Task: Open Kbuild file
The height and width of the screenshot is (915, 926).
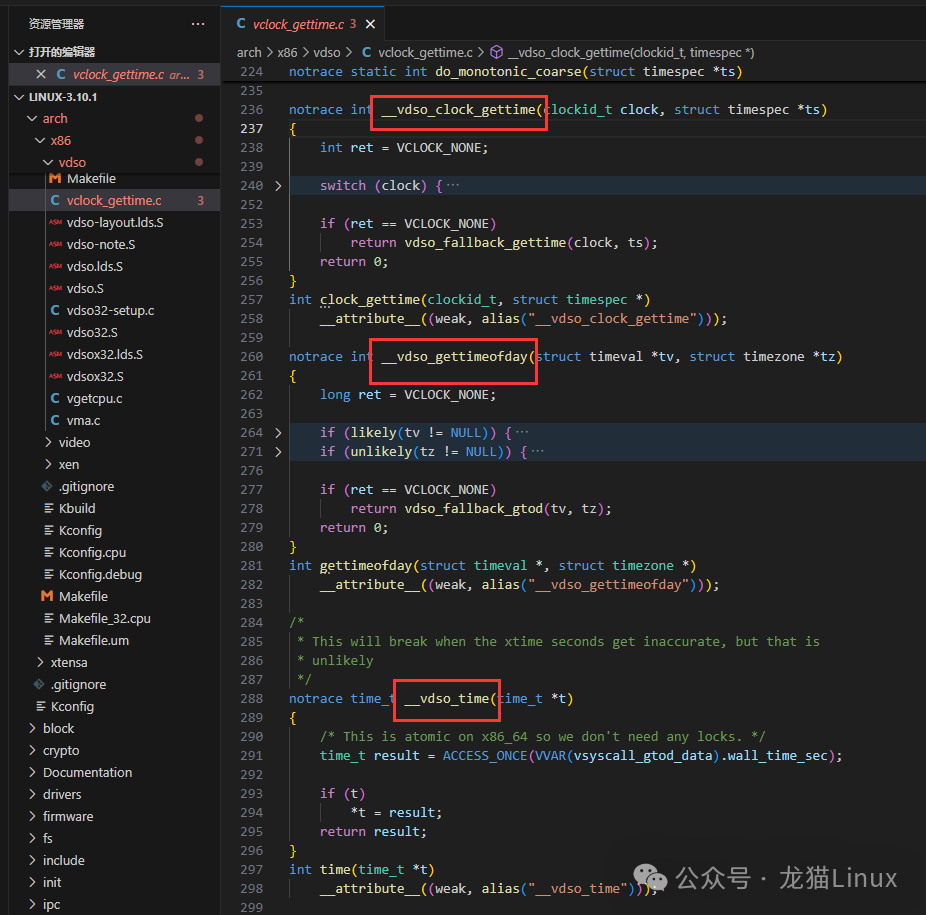Action: click(x=115, y=508)
